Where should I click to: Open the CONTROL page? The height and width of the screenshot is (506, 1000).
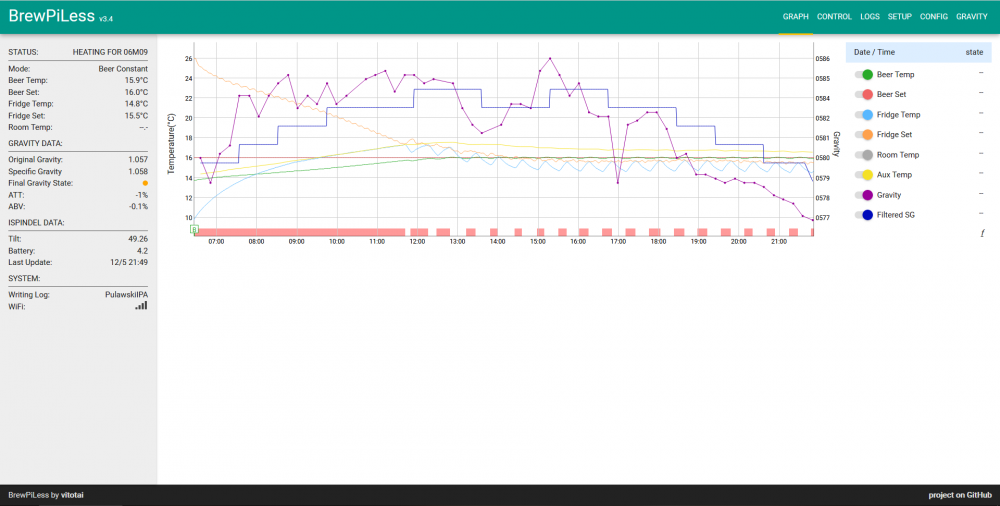click(834, 17)
